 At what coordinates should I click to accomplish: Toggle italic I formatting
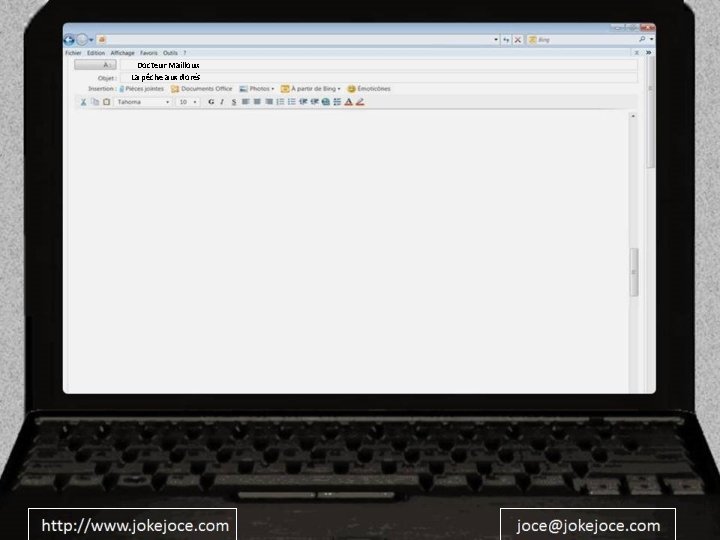[x=222, y=102]
